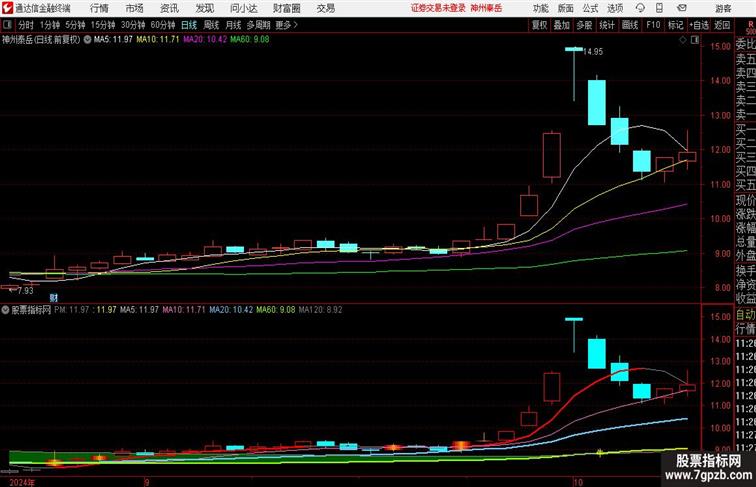Click the blue 财 finance marker
Screen dimensions: 756x487
(x=54, y=298)
